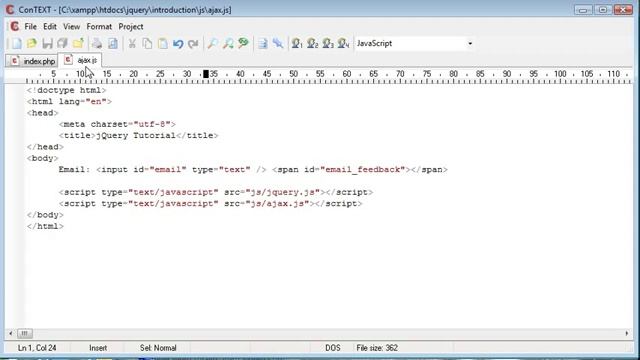The image size is (640, 360).
Task: Click the horizontal scrollbar right arrow
Action: pos(627,333)
